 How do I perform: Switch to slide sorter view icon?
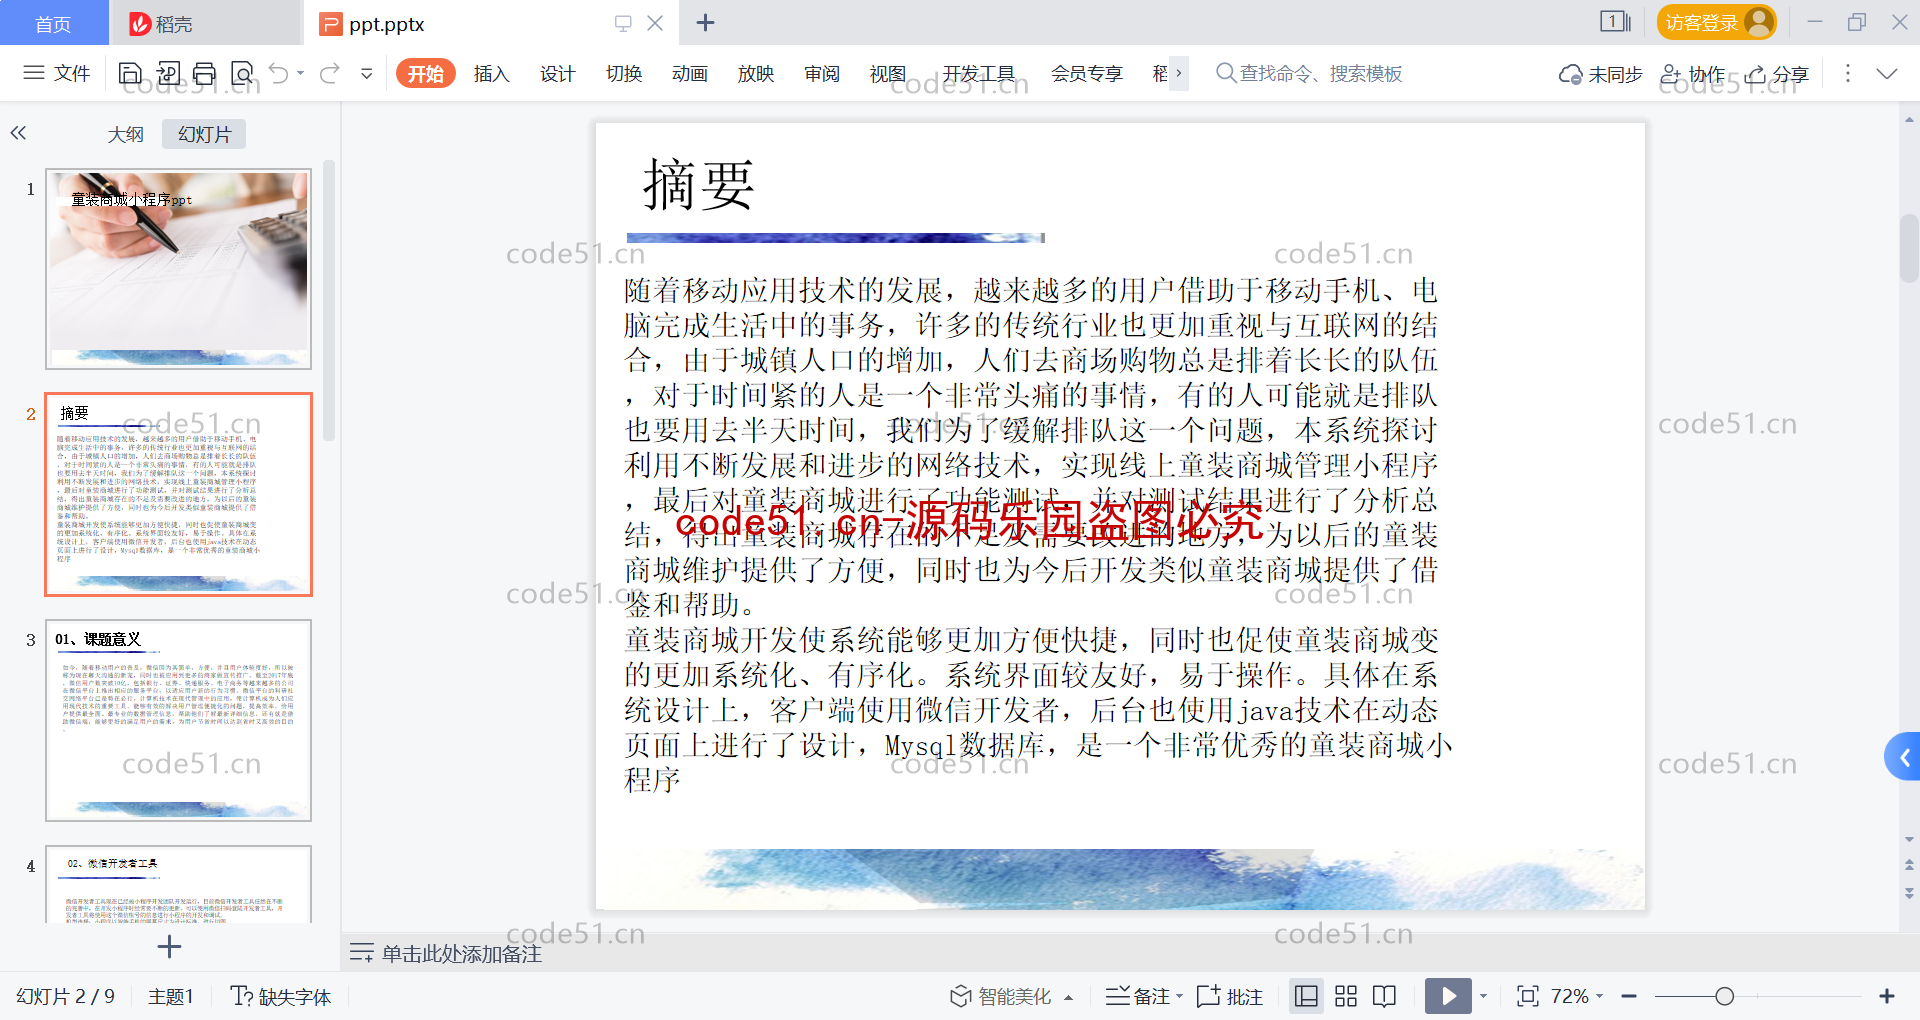pyautogui.click(x=1346, y=996)
